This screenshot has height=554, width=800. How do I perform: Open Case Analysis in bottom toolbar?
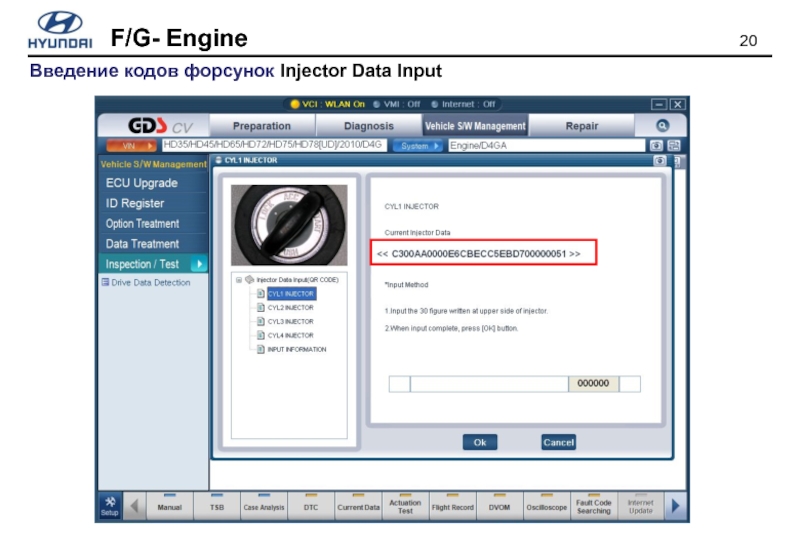coord(264,506)
